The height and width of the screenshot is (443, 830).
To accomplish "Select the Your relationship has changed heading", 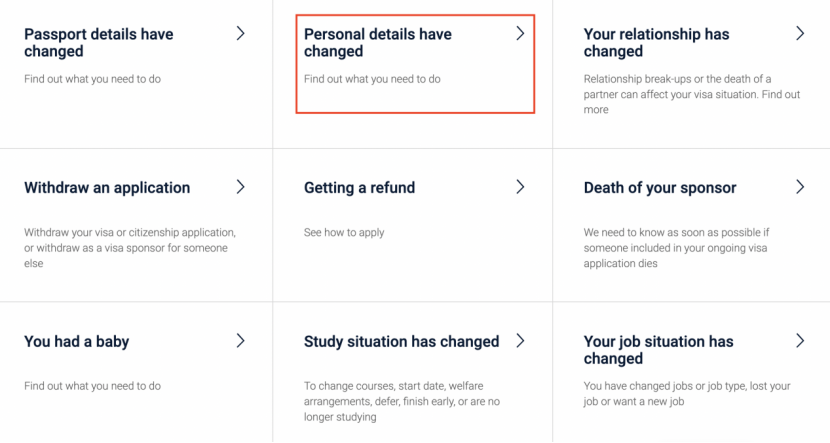I will click(x=656, y=42).
